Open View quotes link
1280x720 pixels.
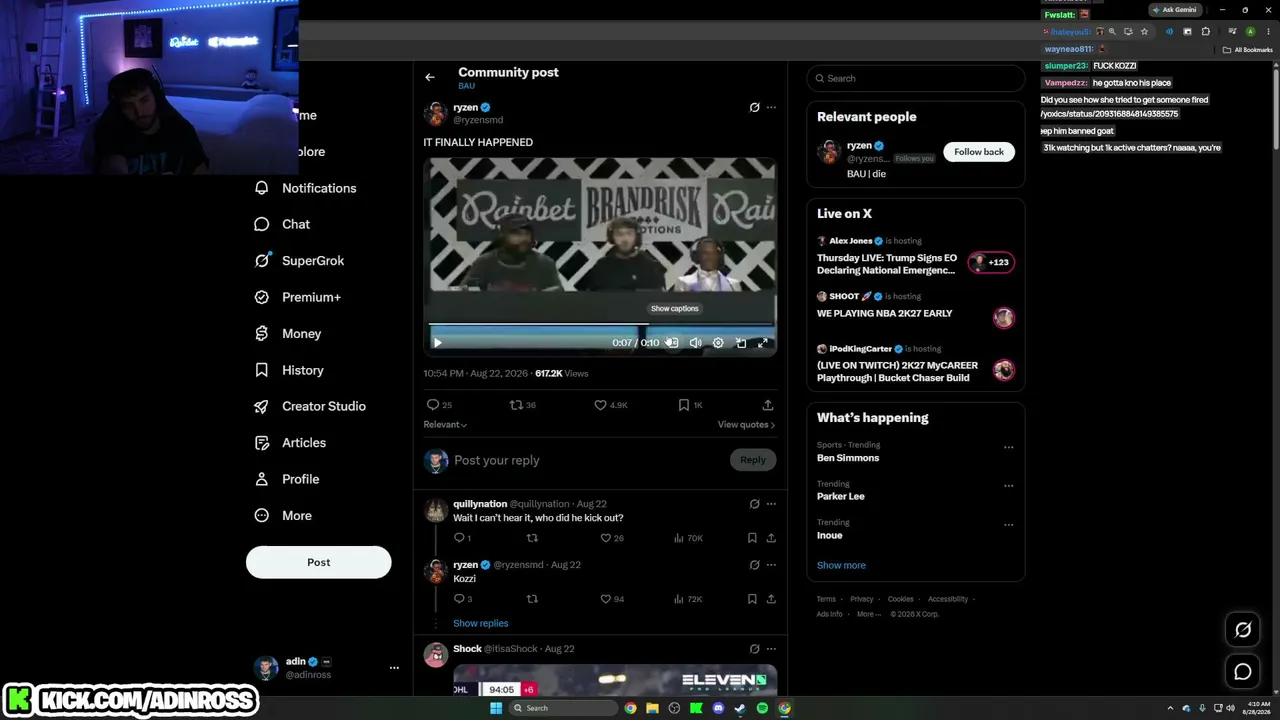[746, 425]
